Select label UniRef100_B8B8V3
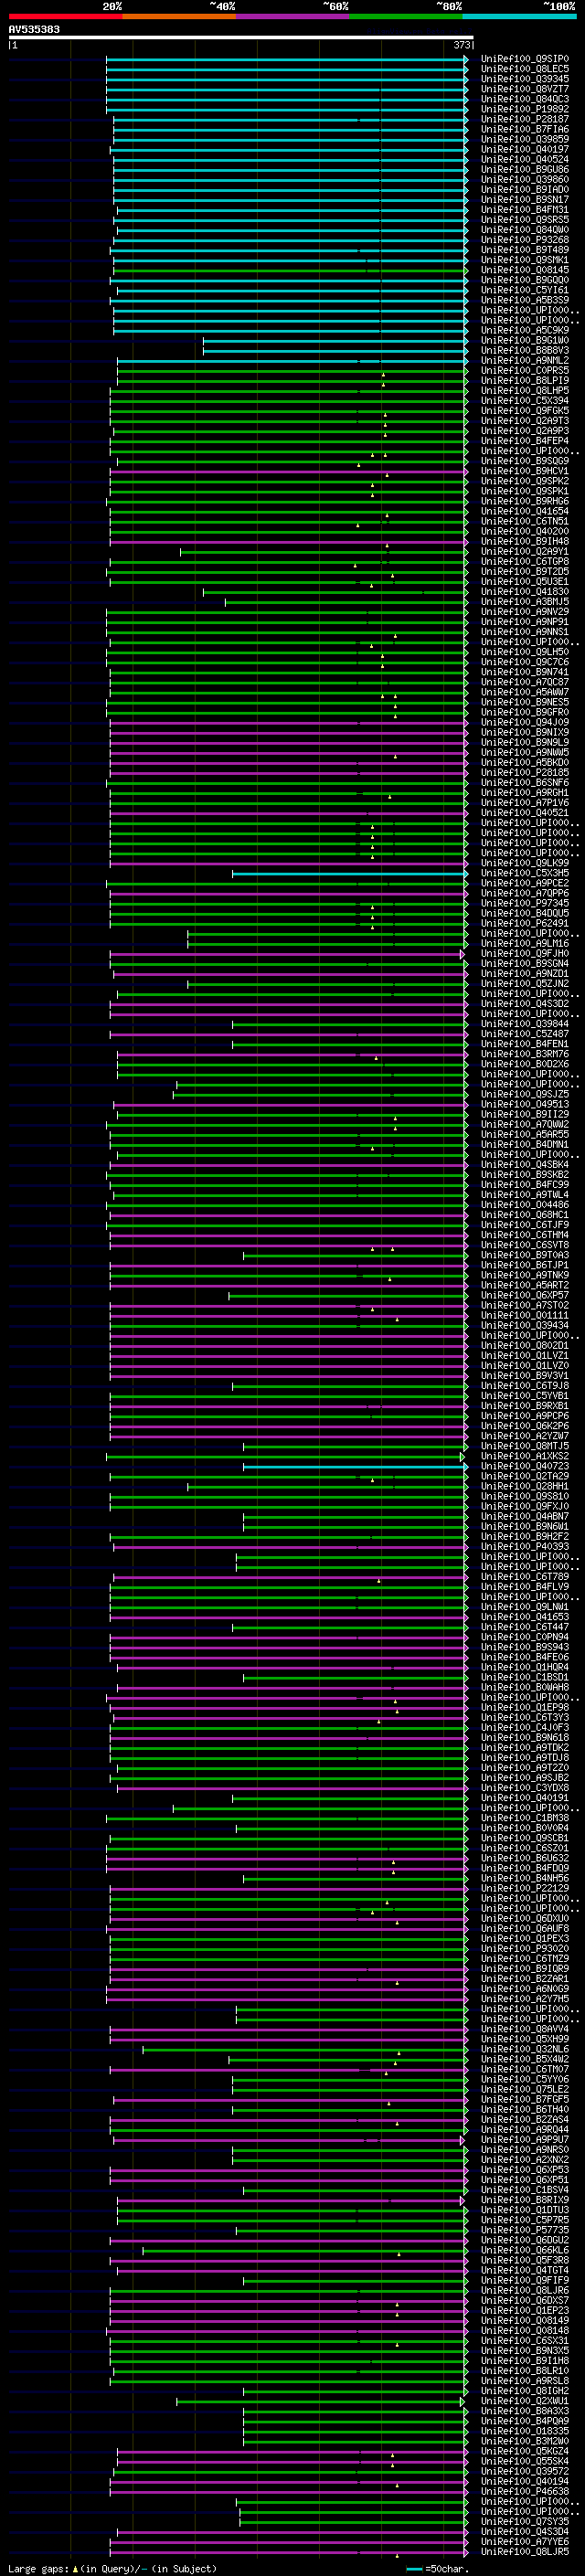585x2576 pixels. tap(525, 350)
